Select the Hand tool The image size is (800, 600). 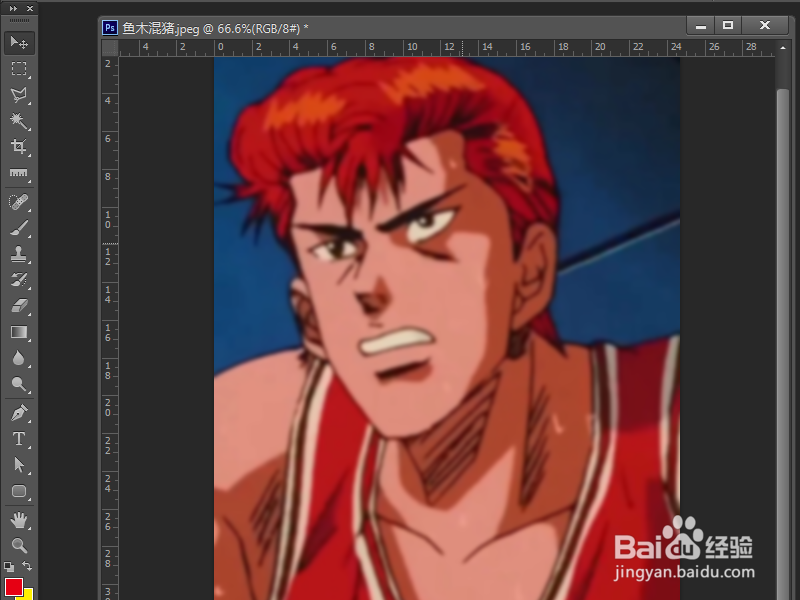[x=19, y=520]
